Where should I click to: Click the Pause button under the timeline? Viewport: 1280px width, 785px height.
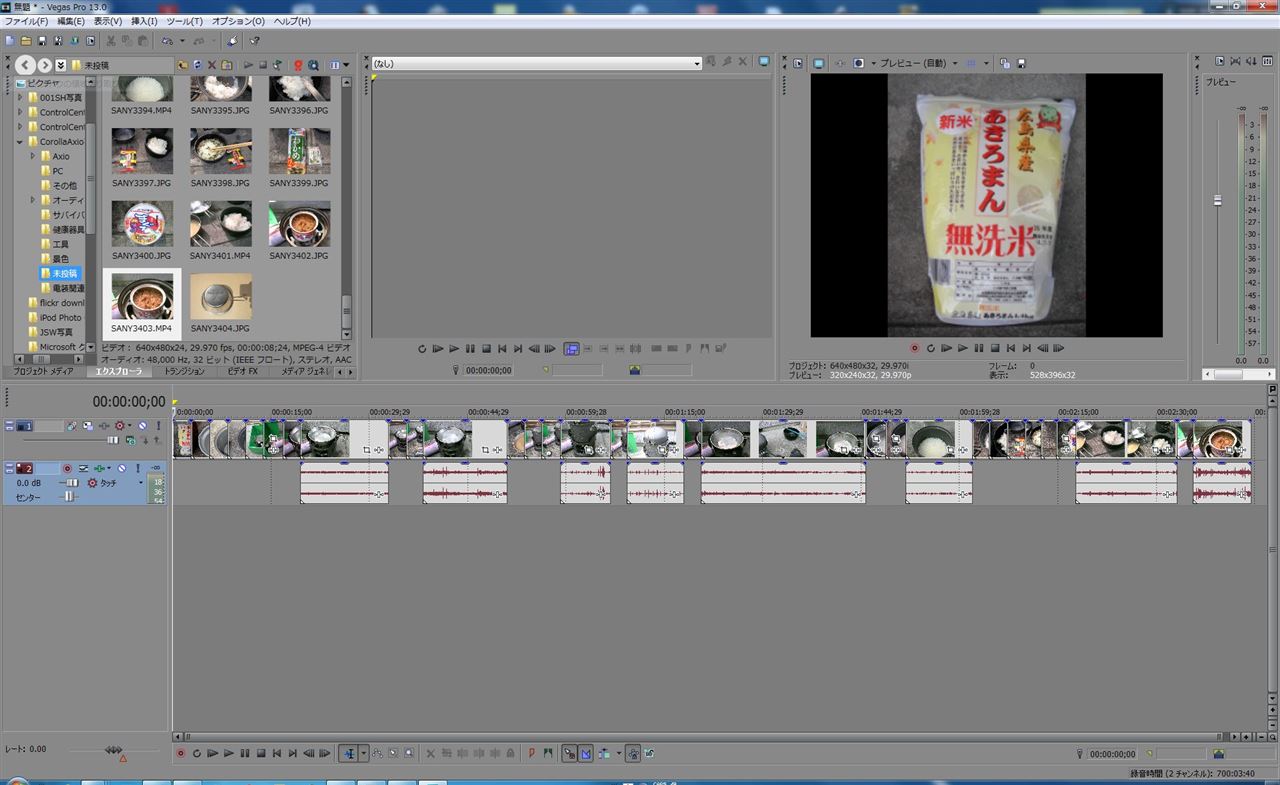(x=245, y=753)
